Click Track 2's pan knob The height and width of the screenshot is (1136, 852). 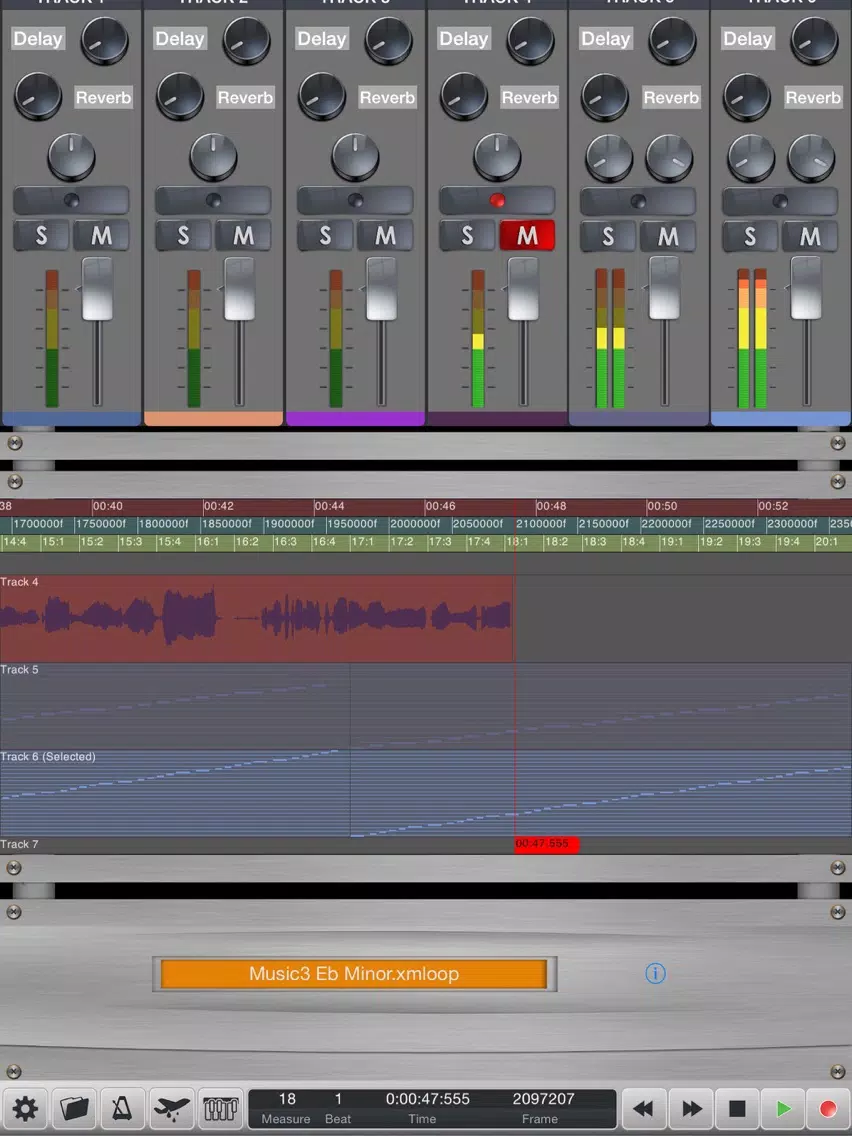click(213, 156)
